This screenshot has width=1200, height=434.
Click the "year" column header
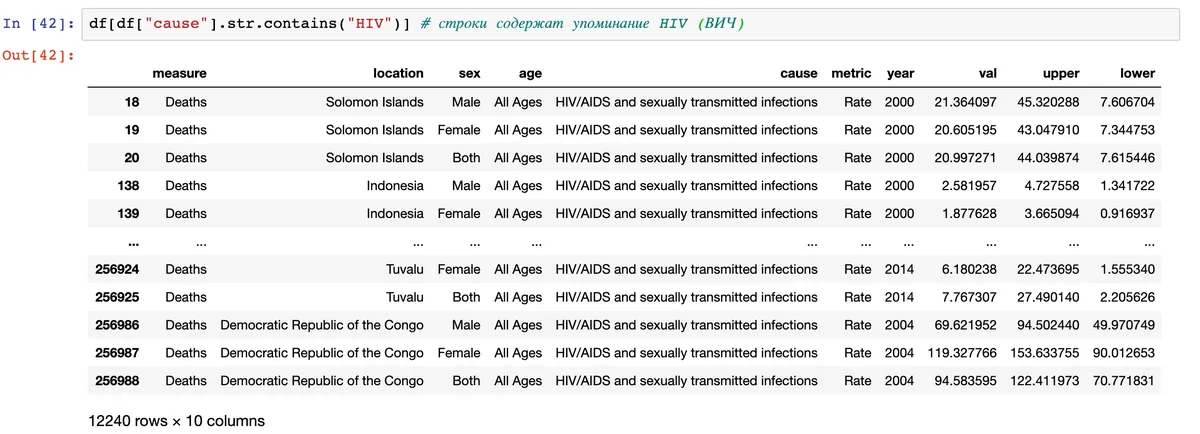[x=900, y=73]
